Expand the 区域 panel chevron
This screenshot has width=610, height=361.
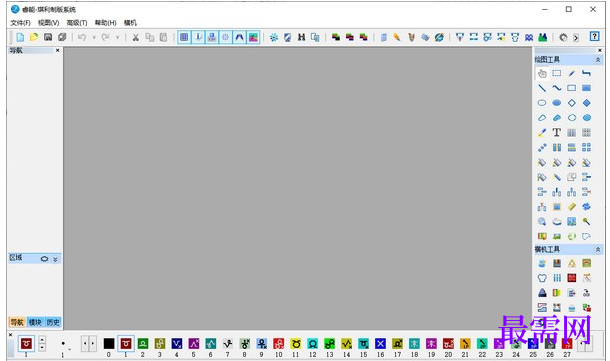click(x=55, y=259)
